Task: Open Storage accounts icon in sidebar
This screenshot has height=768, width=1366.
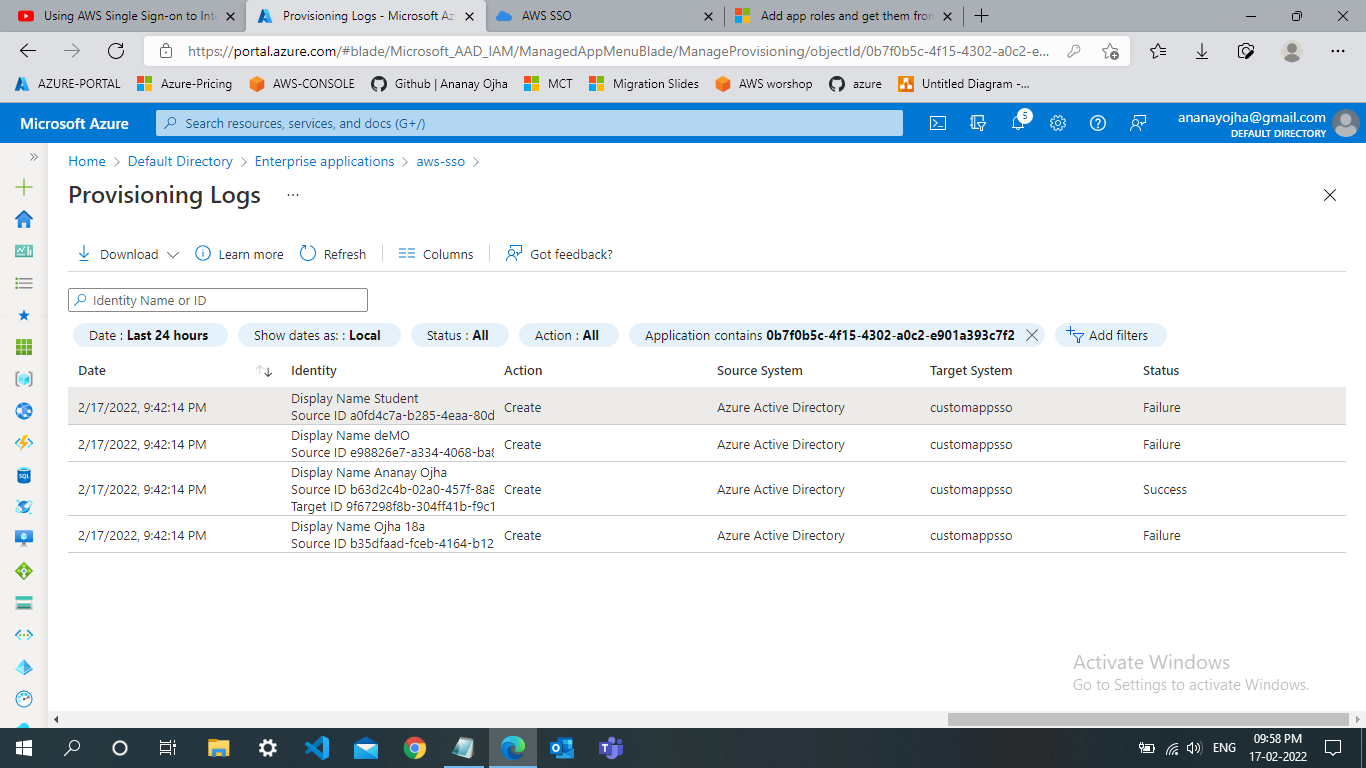Action: (24, 603)
